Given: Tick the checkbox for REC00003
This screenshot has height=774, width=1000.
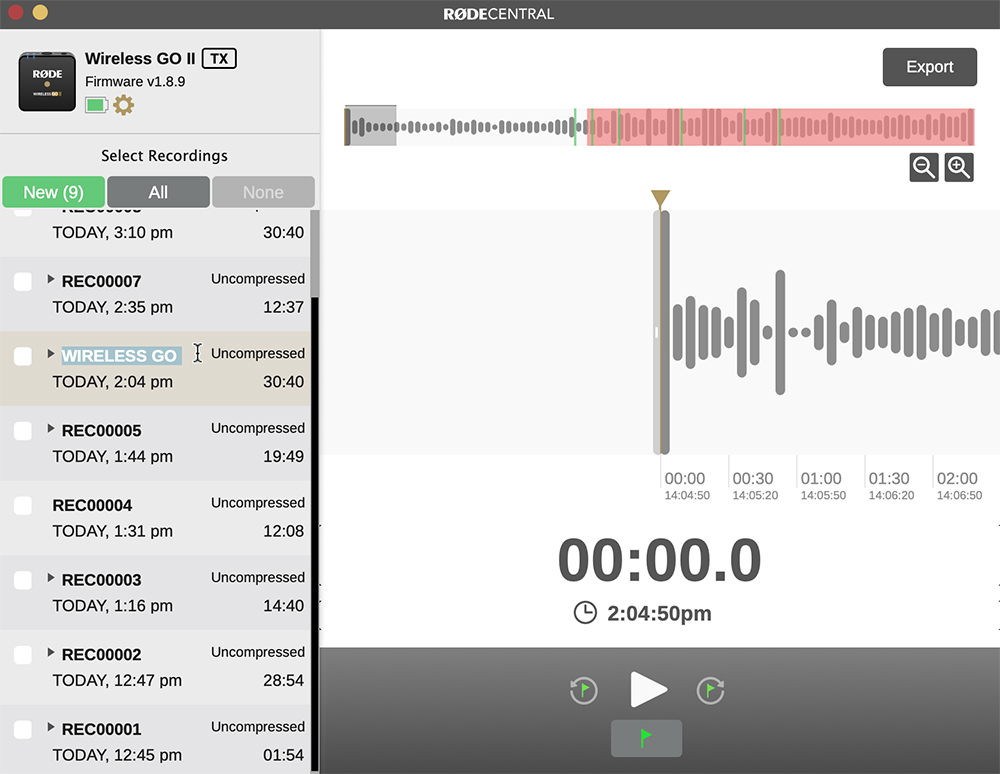Looking at the screenshot, I should coord(23,580).
